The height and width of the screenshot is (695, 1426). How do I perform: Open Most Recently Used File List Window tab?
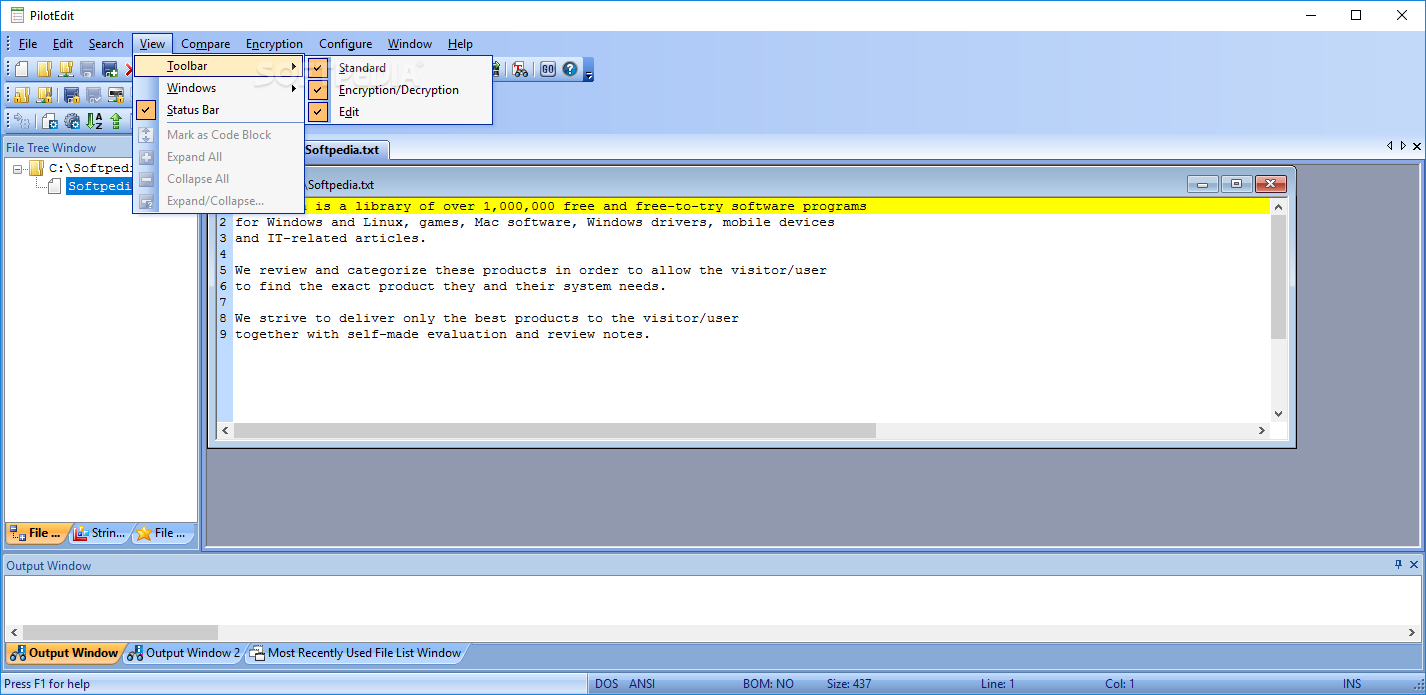[356, 653]
